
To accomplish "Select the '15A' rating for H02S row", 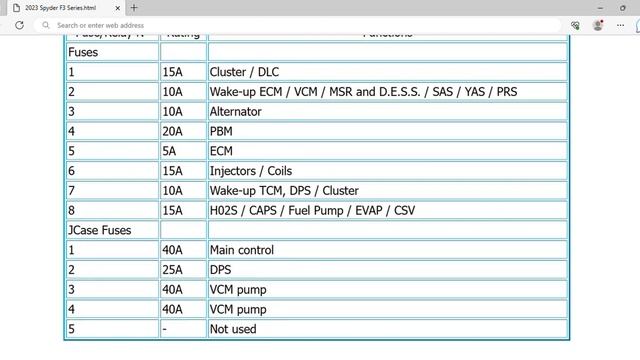I will pyautogui.click(x=183, y=210).
